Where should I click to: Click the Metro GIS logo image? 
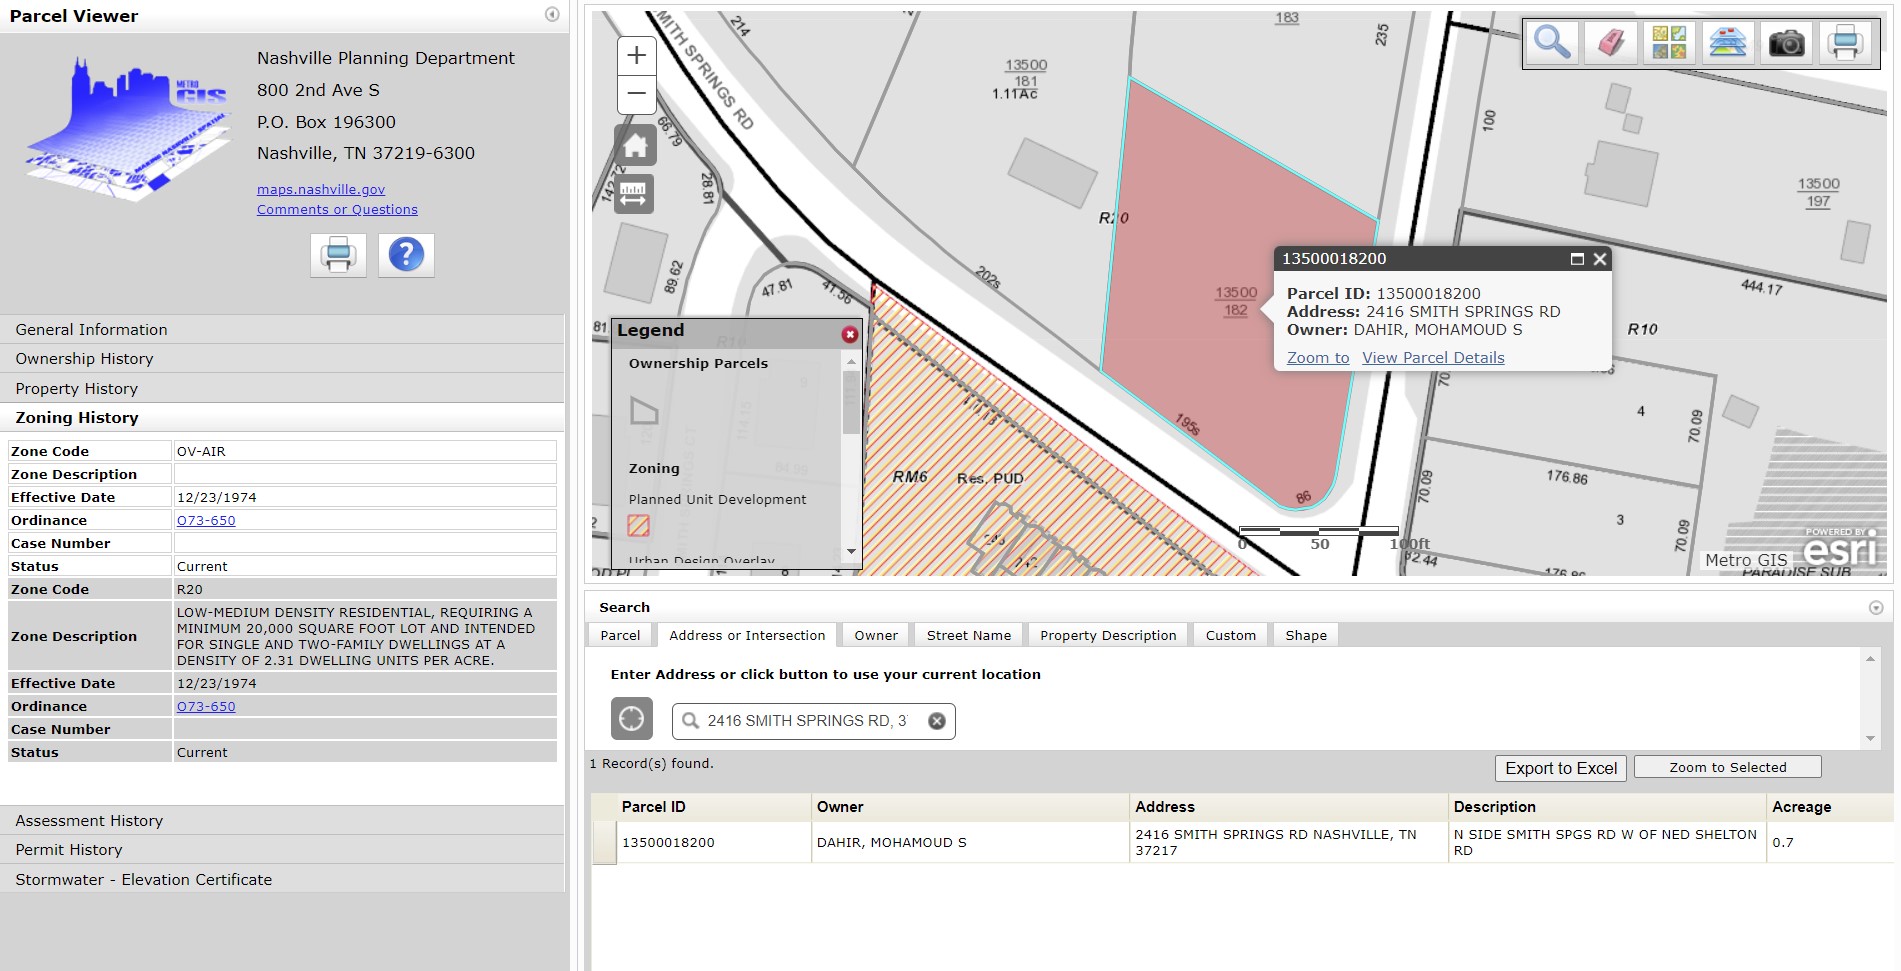pyautogui.click(x=127, y=128)
